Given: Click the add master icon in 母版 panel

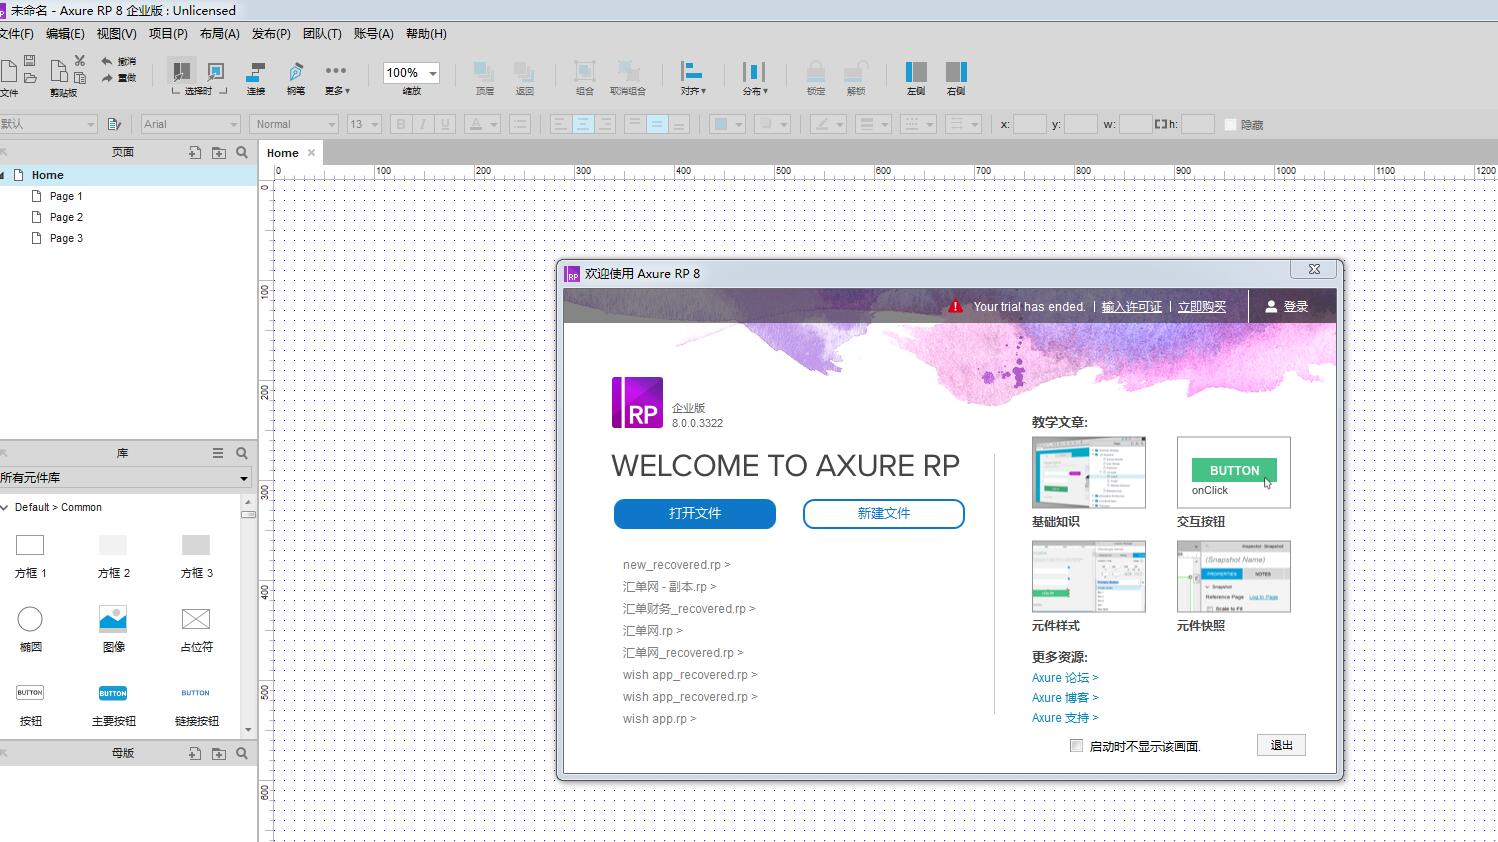Looking at the screenshot, I should 195,753.
